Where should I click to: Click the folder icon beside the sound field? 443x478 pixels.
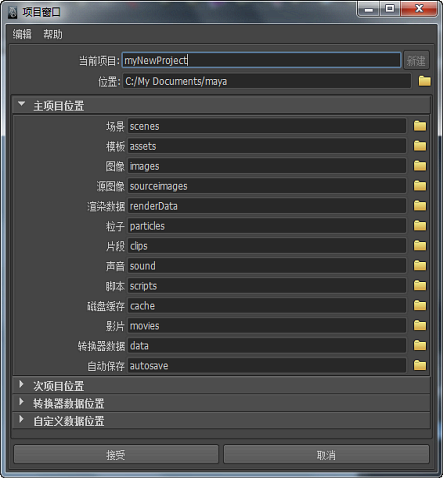point(420,266)
